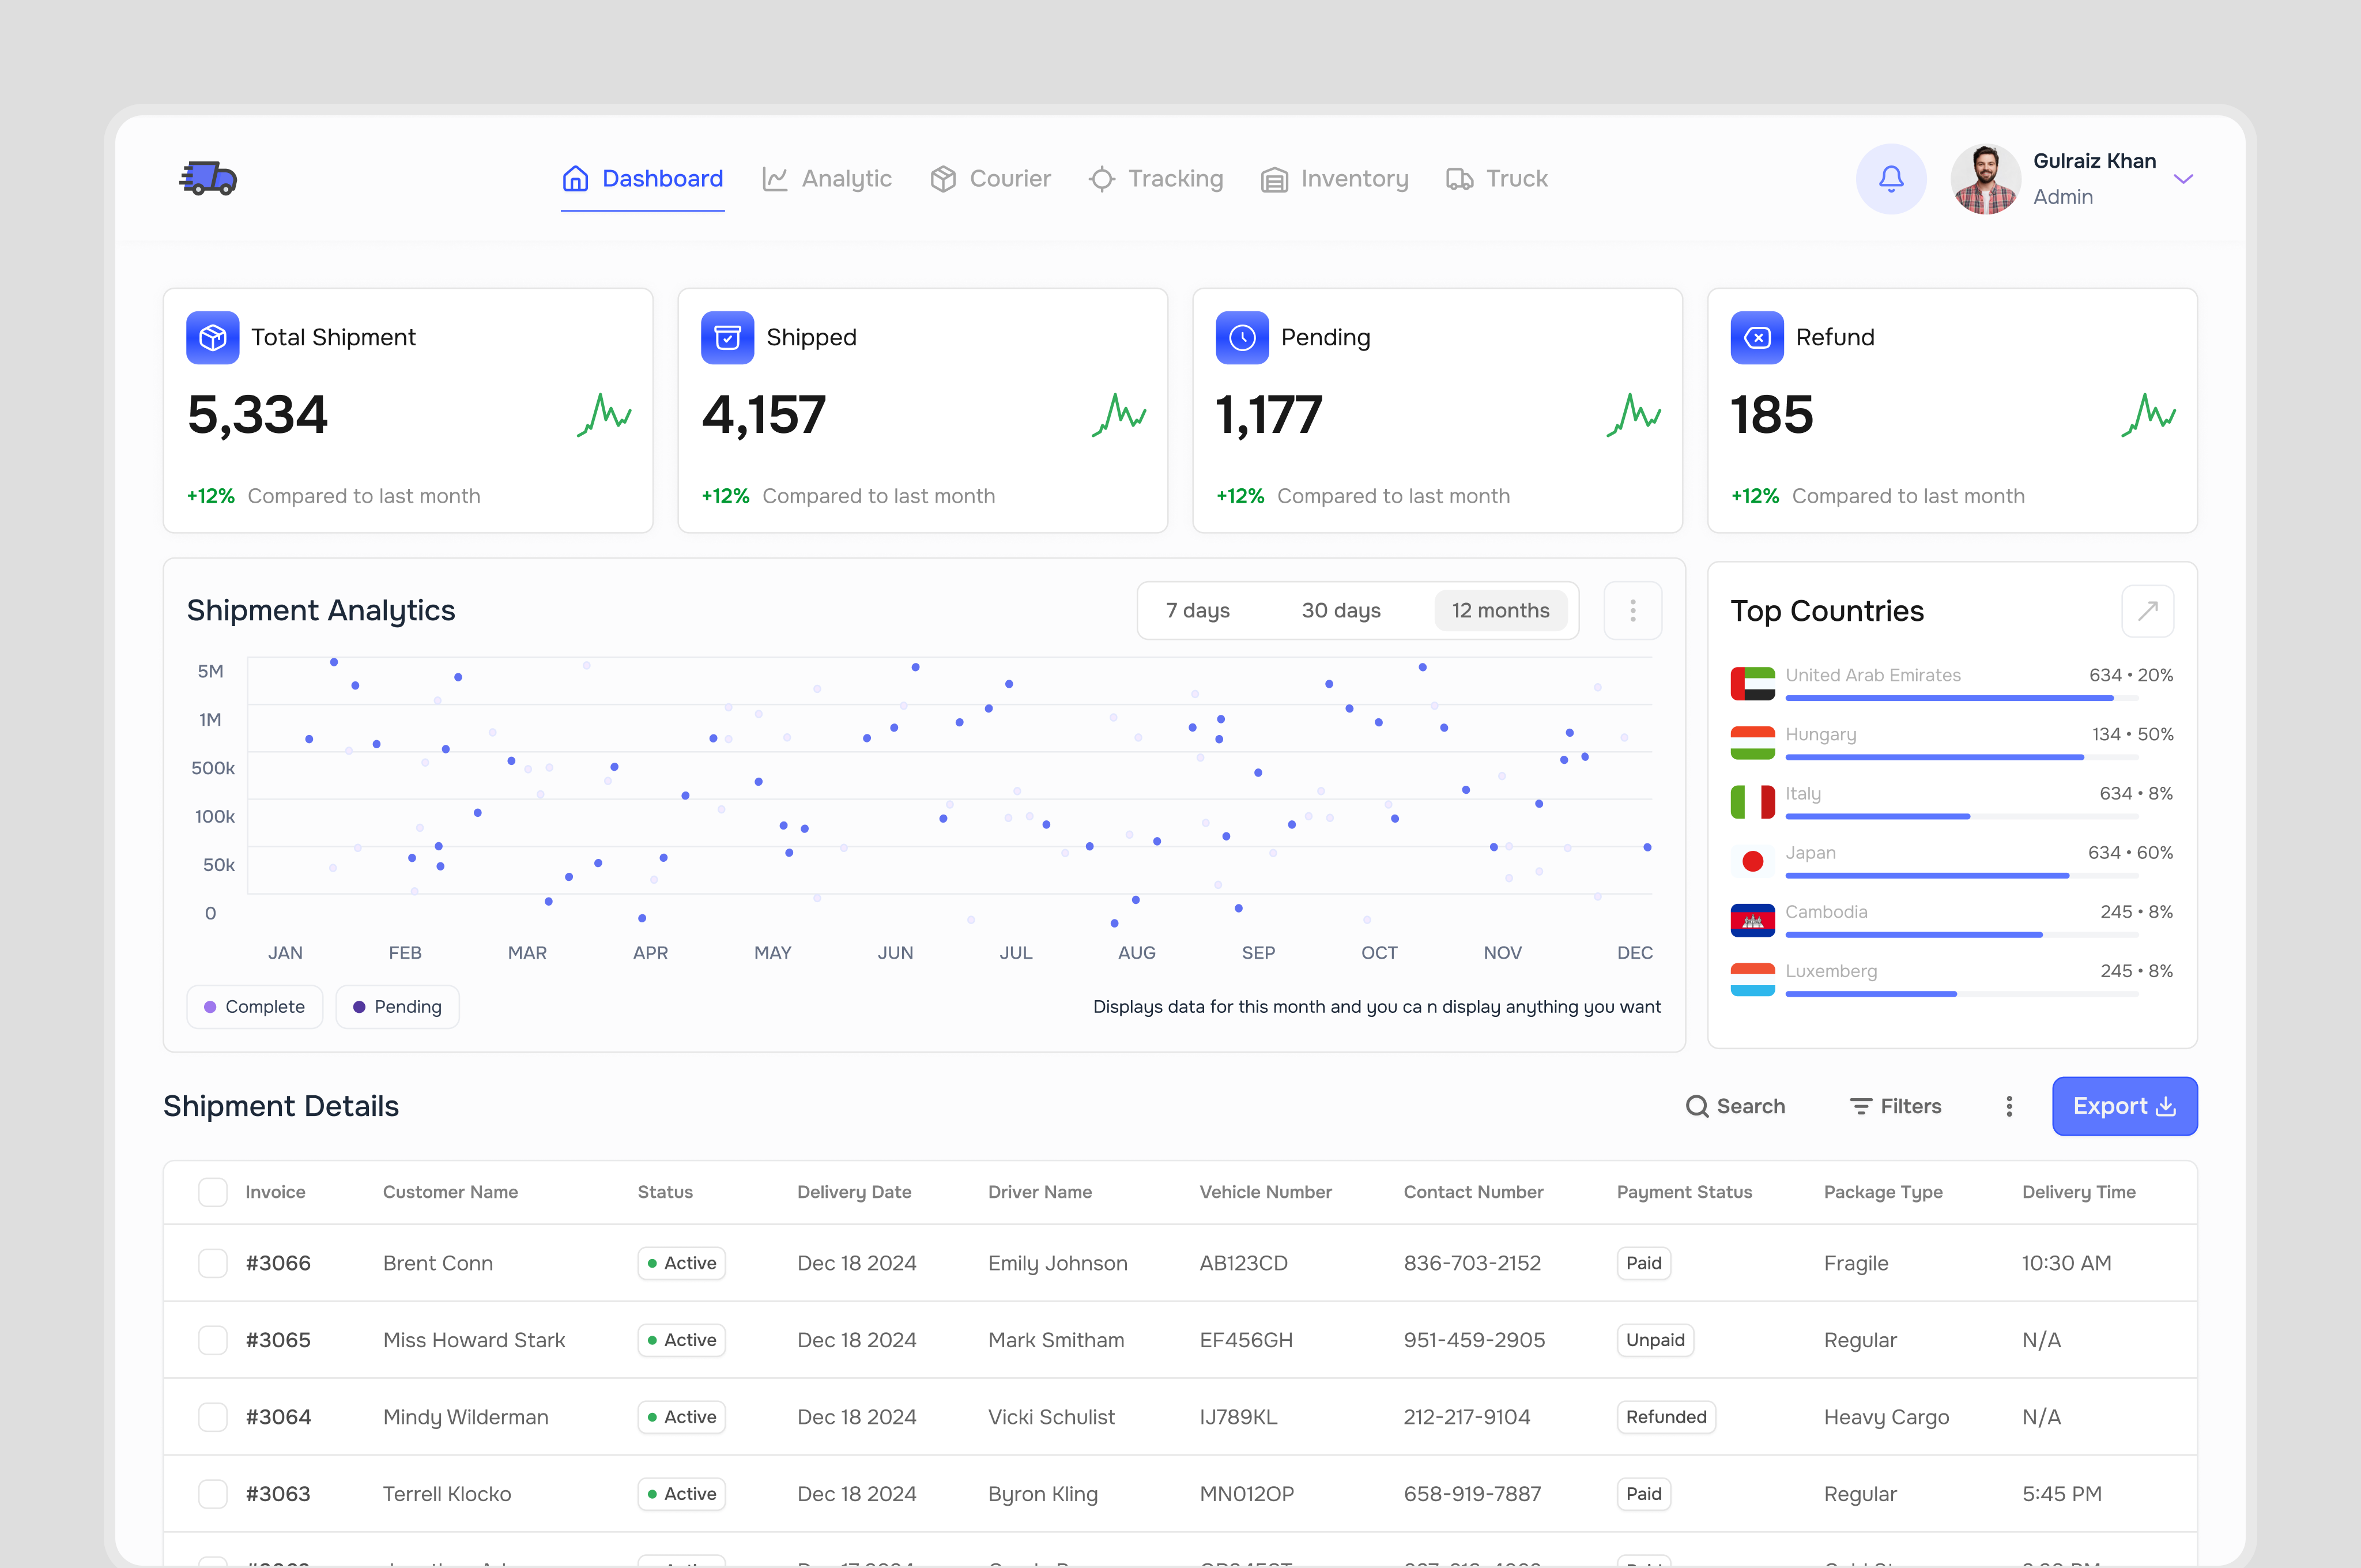This screenshot has width=2361, height=1568.
Task: Click the Refund icon
Action: point(1757,338)
